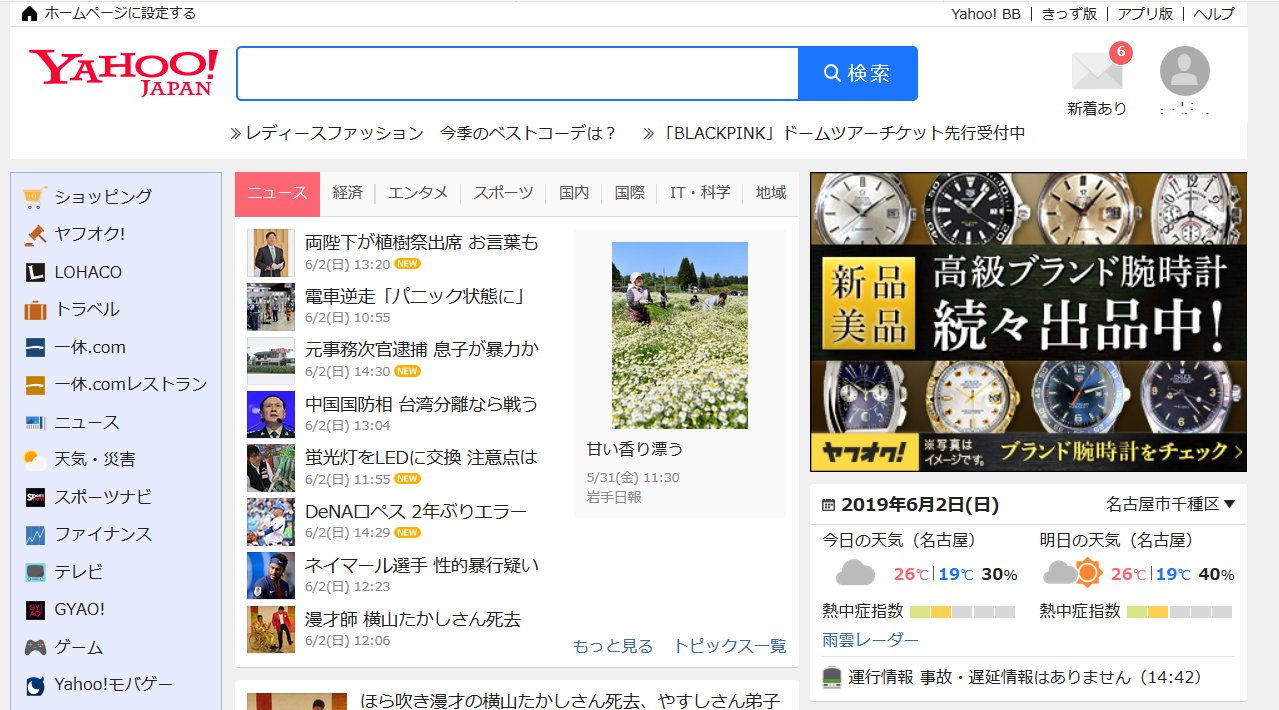The image size is (1279, 710).
Task: Open headline 元事務次官逮捕 息子が暴力か
Action: [x=421, y=349]
